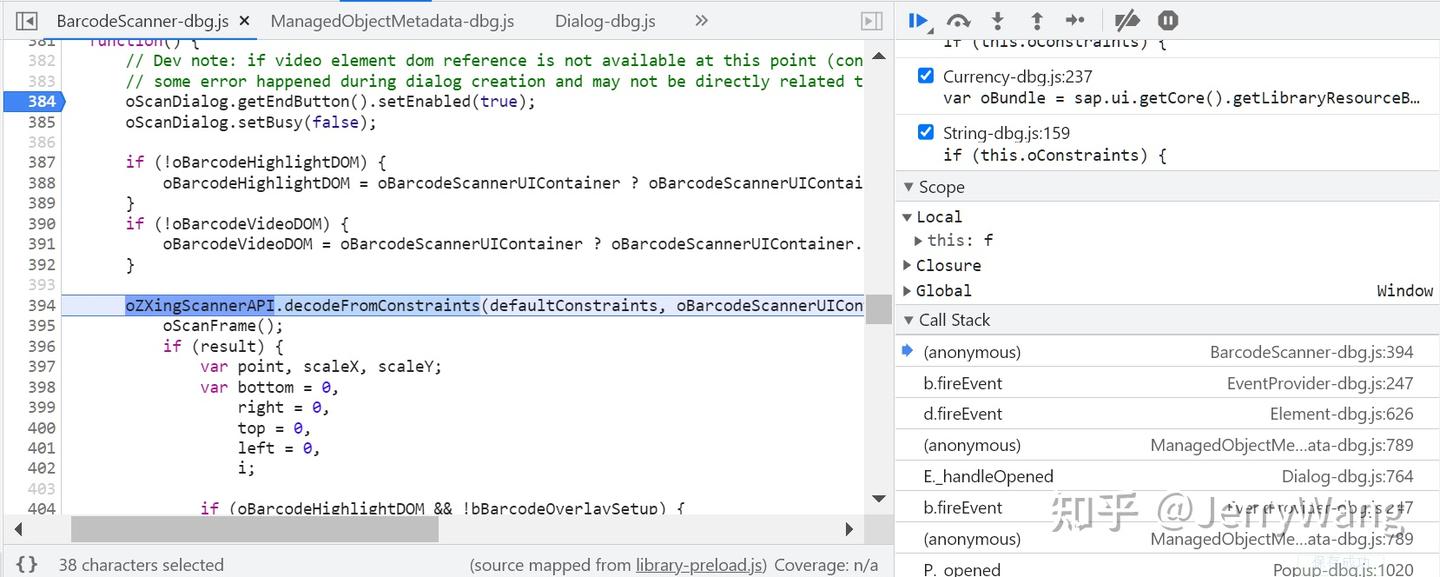Switch to the ManagedObjectMetadata-dbg.js tab
The width and height of the screenshot is (1440, 577).
pos(392,20)
